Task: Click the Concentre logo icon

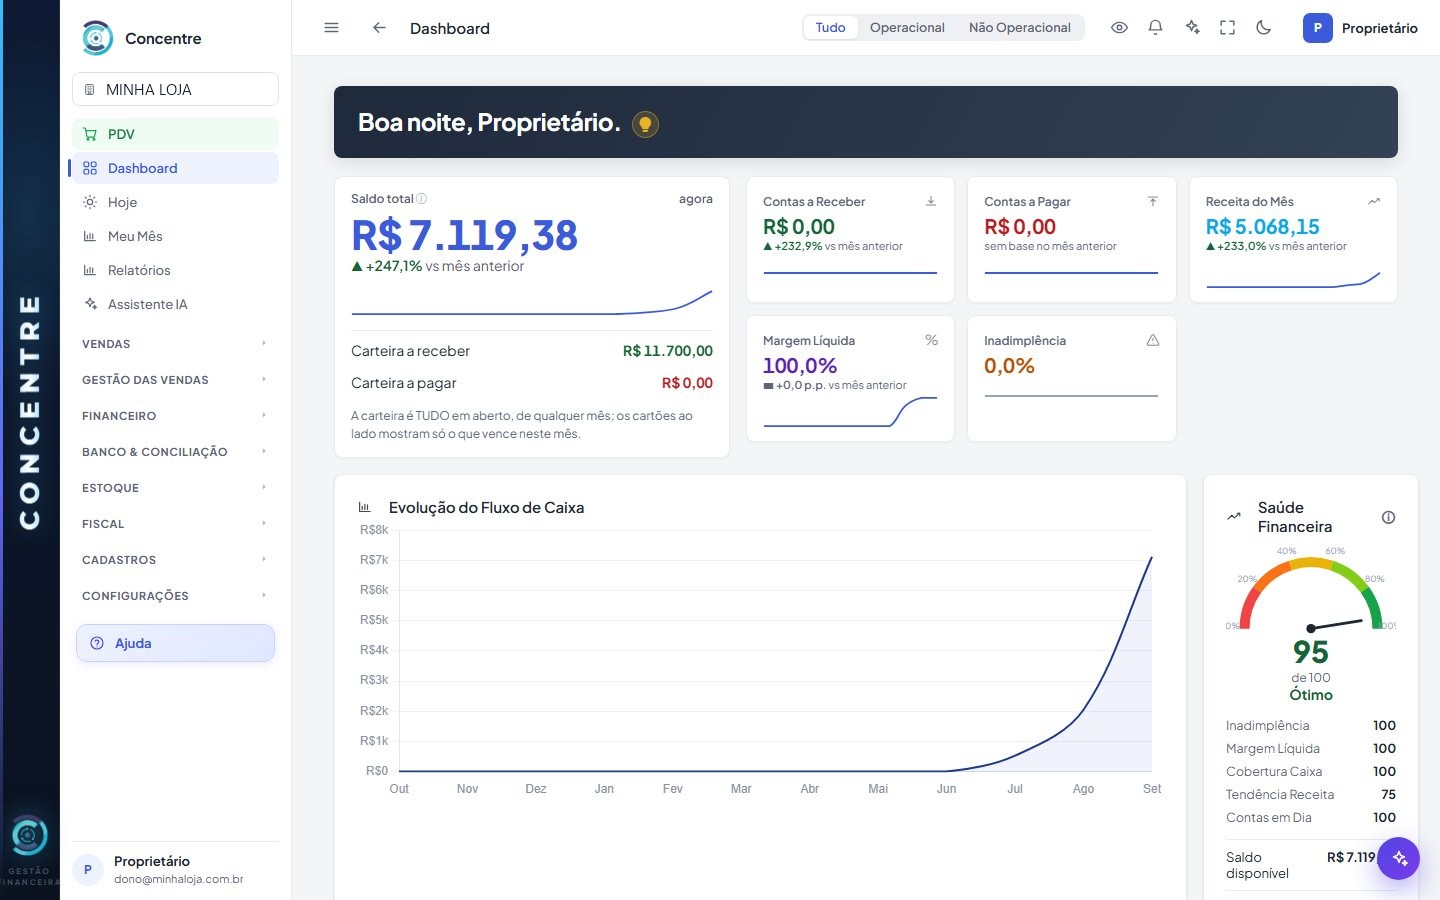Action: tap(97, 38)
